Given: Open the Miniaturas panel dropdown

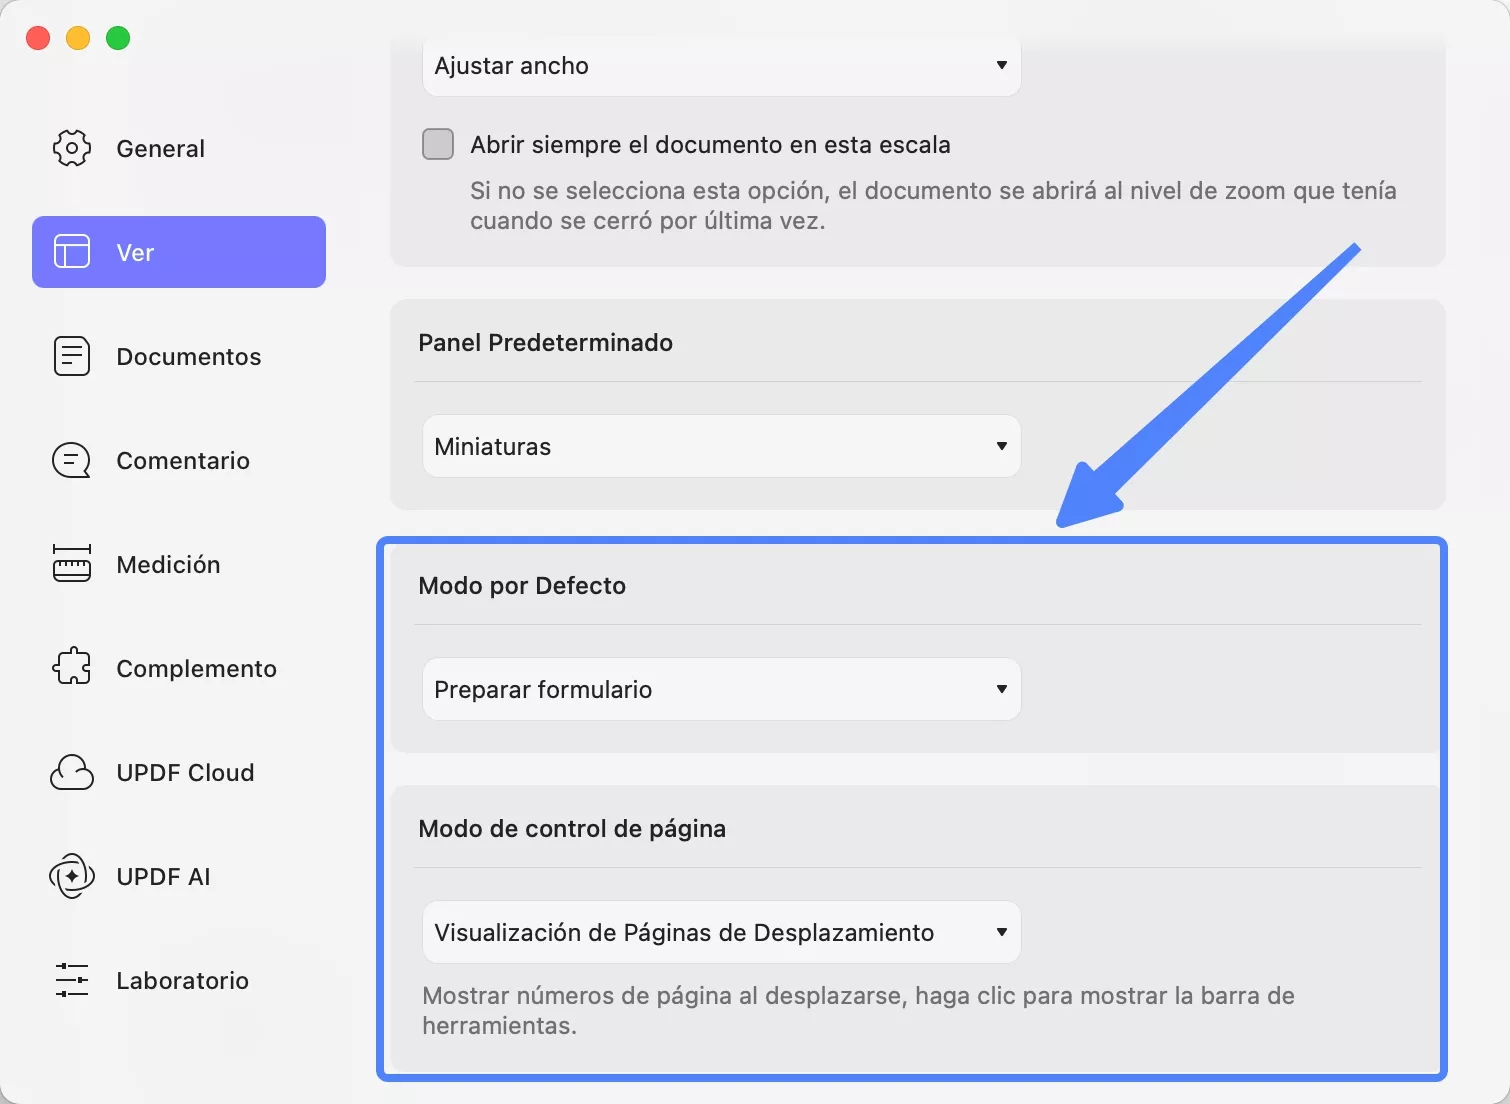Looking at the screenshot, I should pos(721,446).
